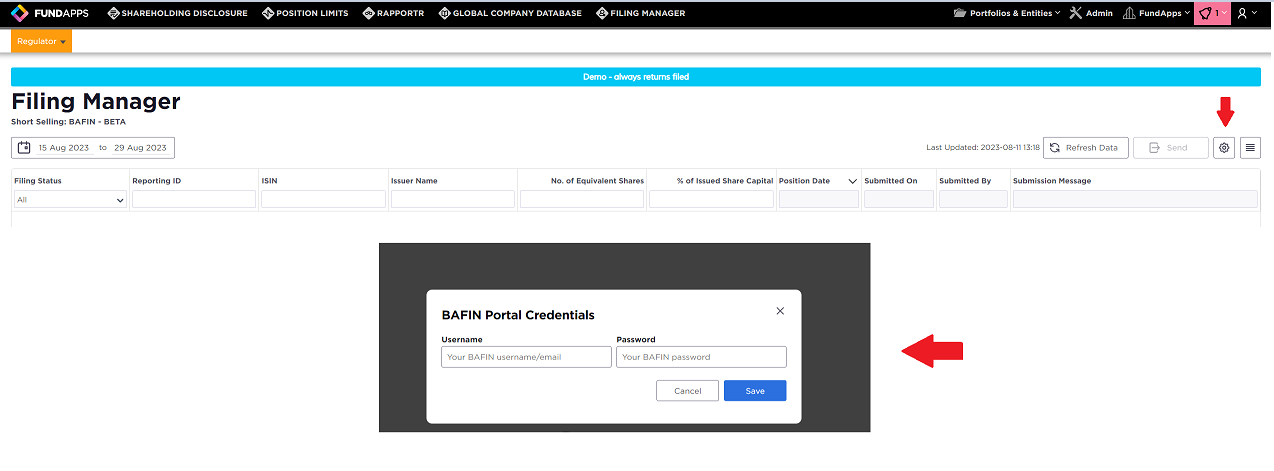Click the Global Company Database icon
Image resolution: width=1274 pixels, height=471 pixels.
444,13
